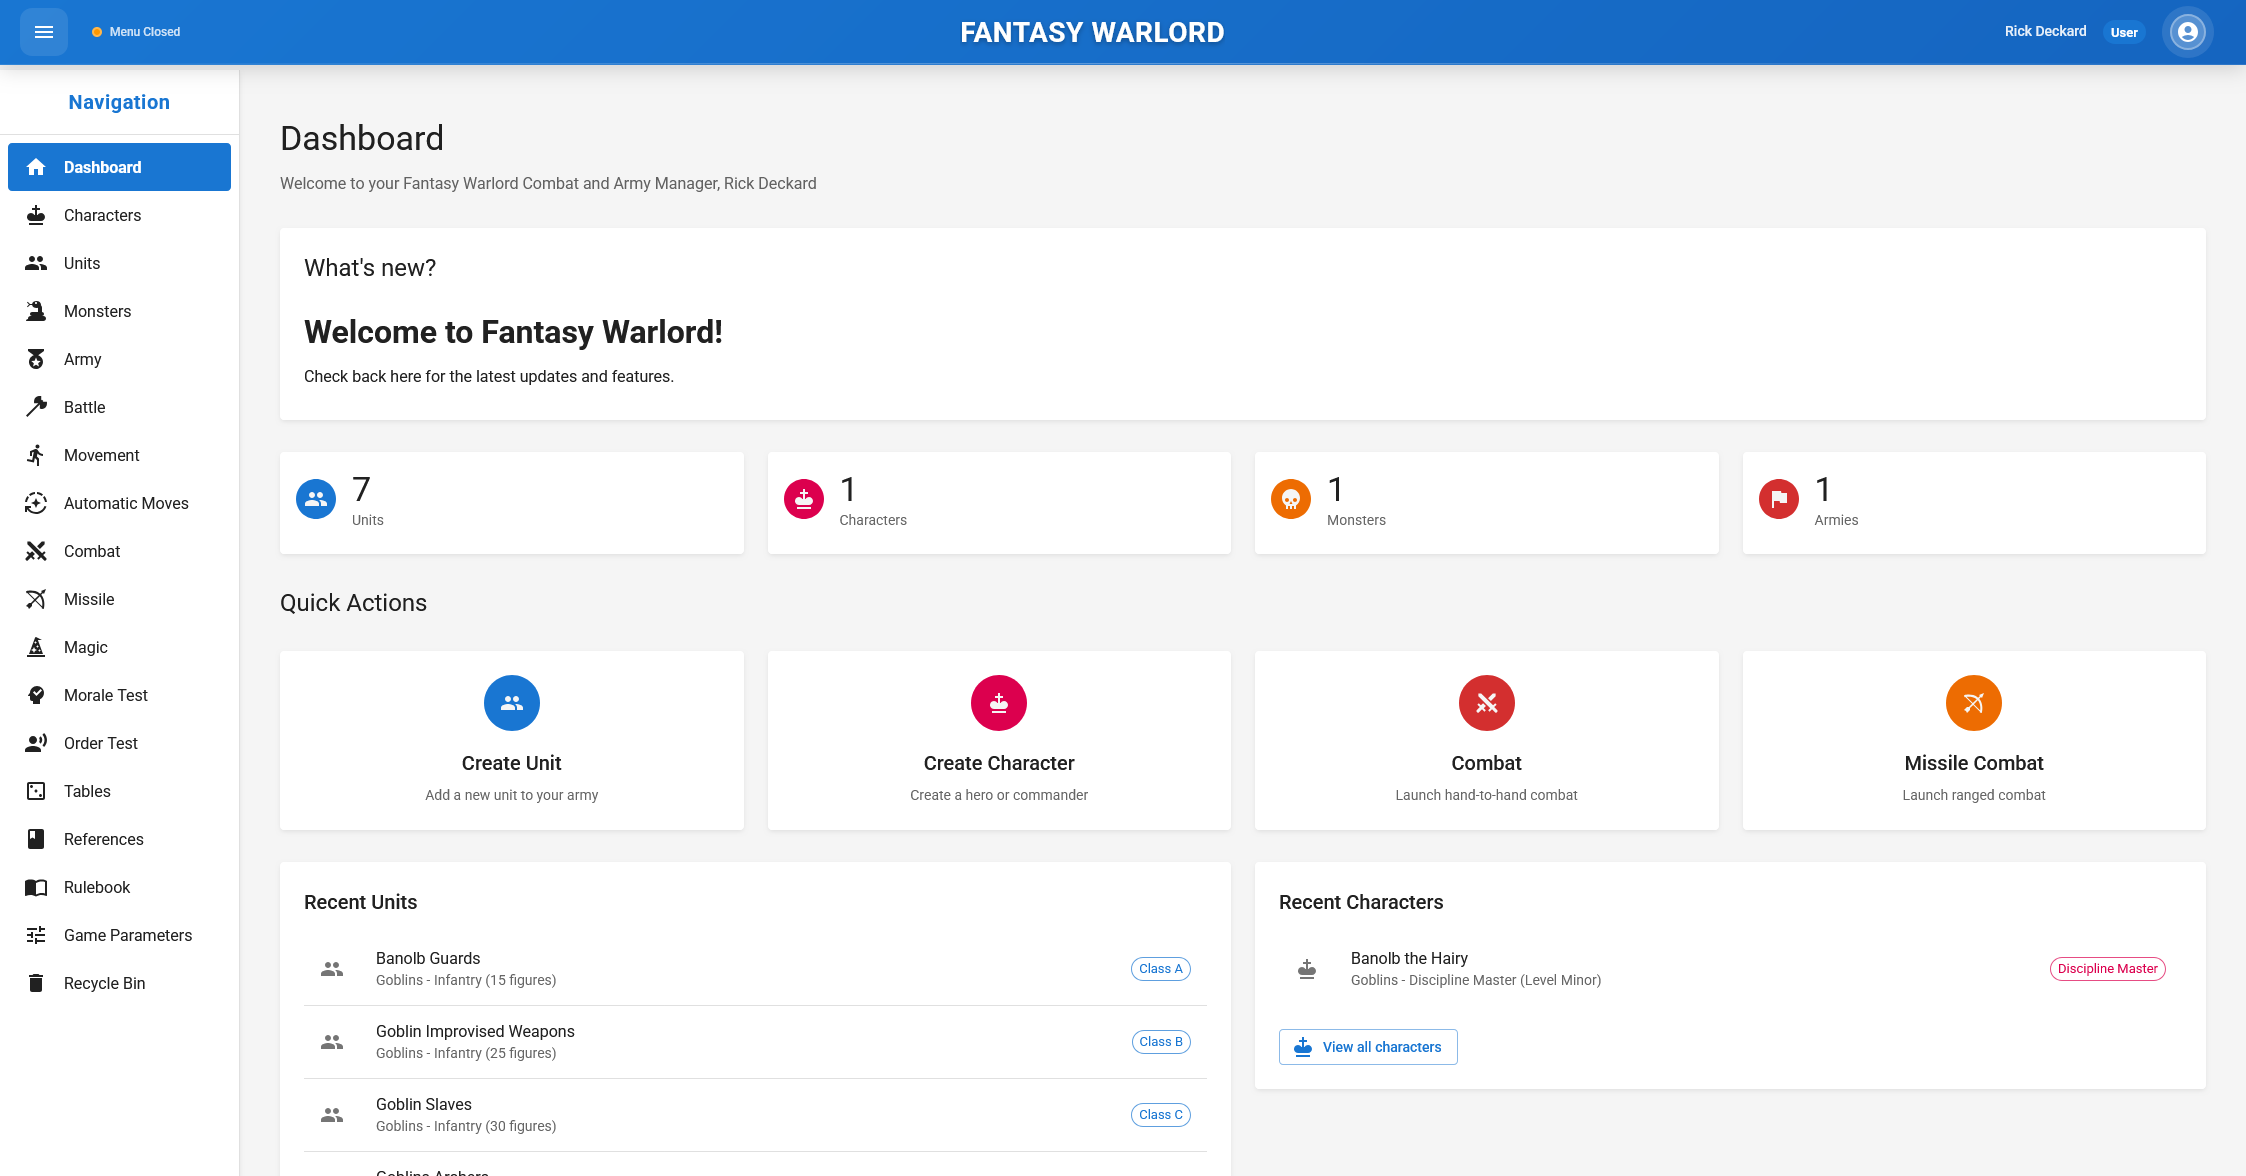Click the Discipline Master tag

[2107, 969]
